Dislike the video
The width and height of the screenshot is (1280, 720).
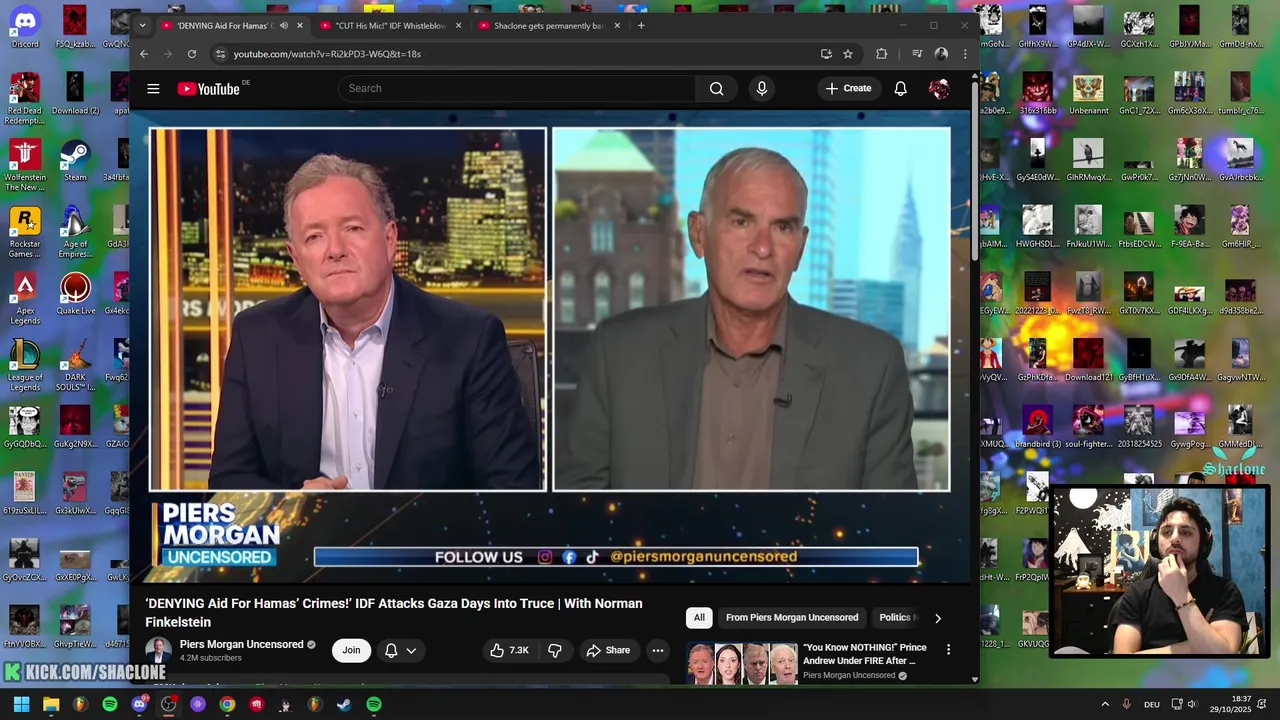pos(555,650)
